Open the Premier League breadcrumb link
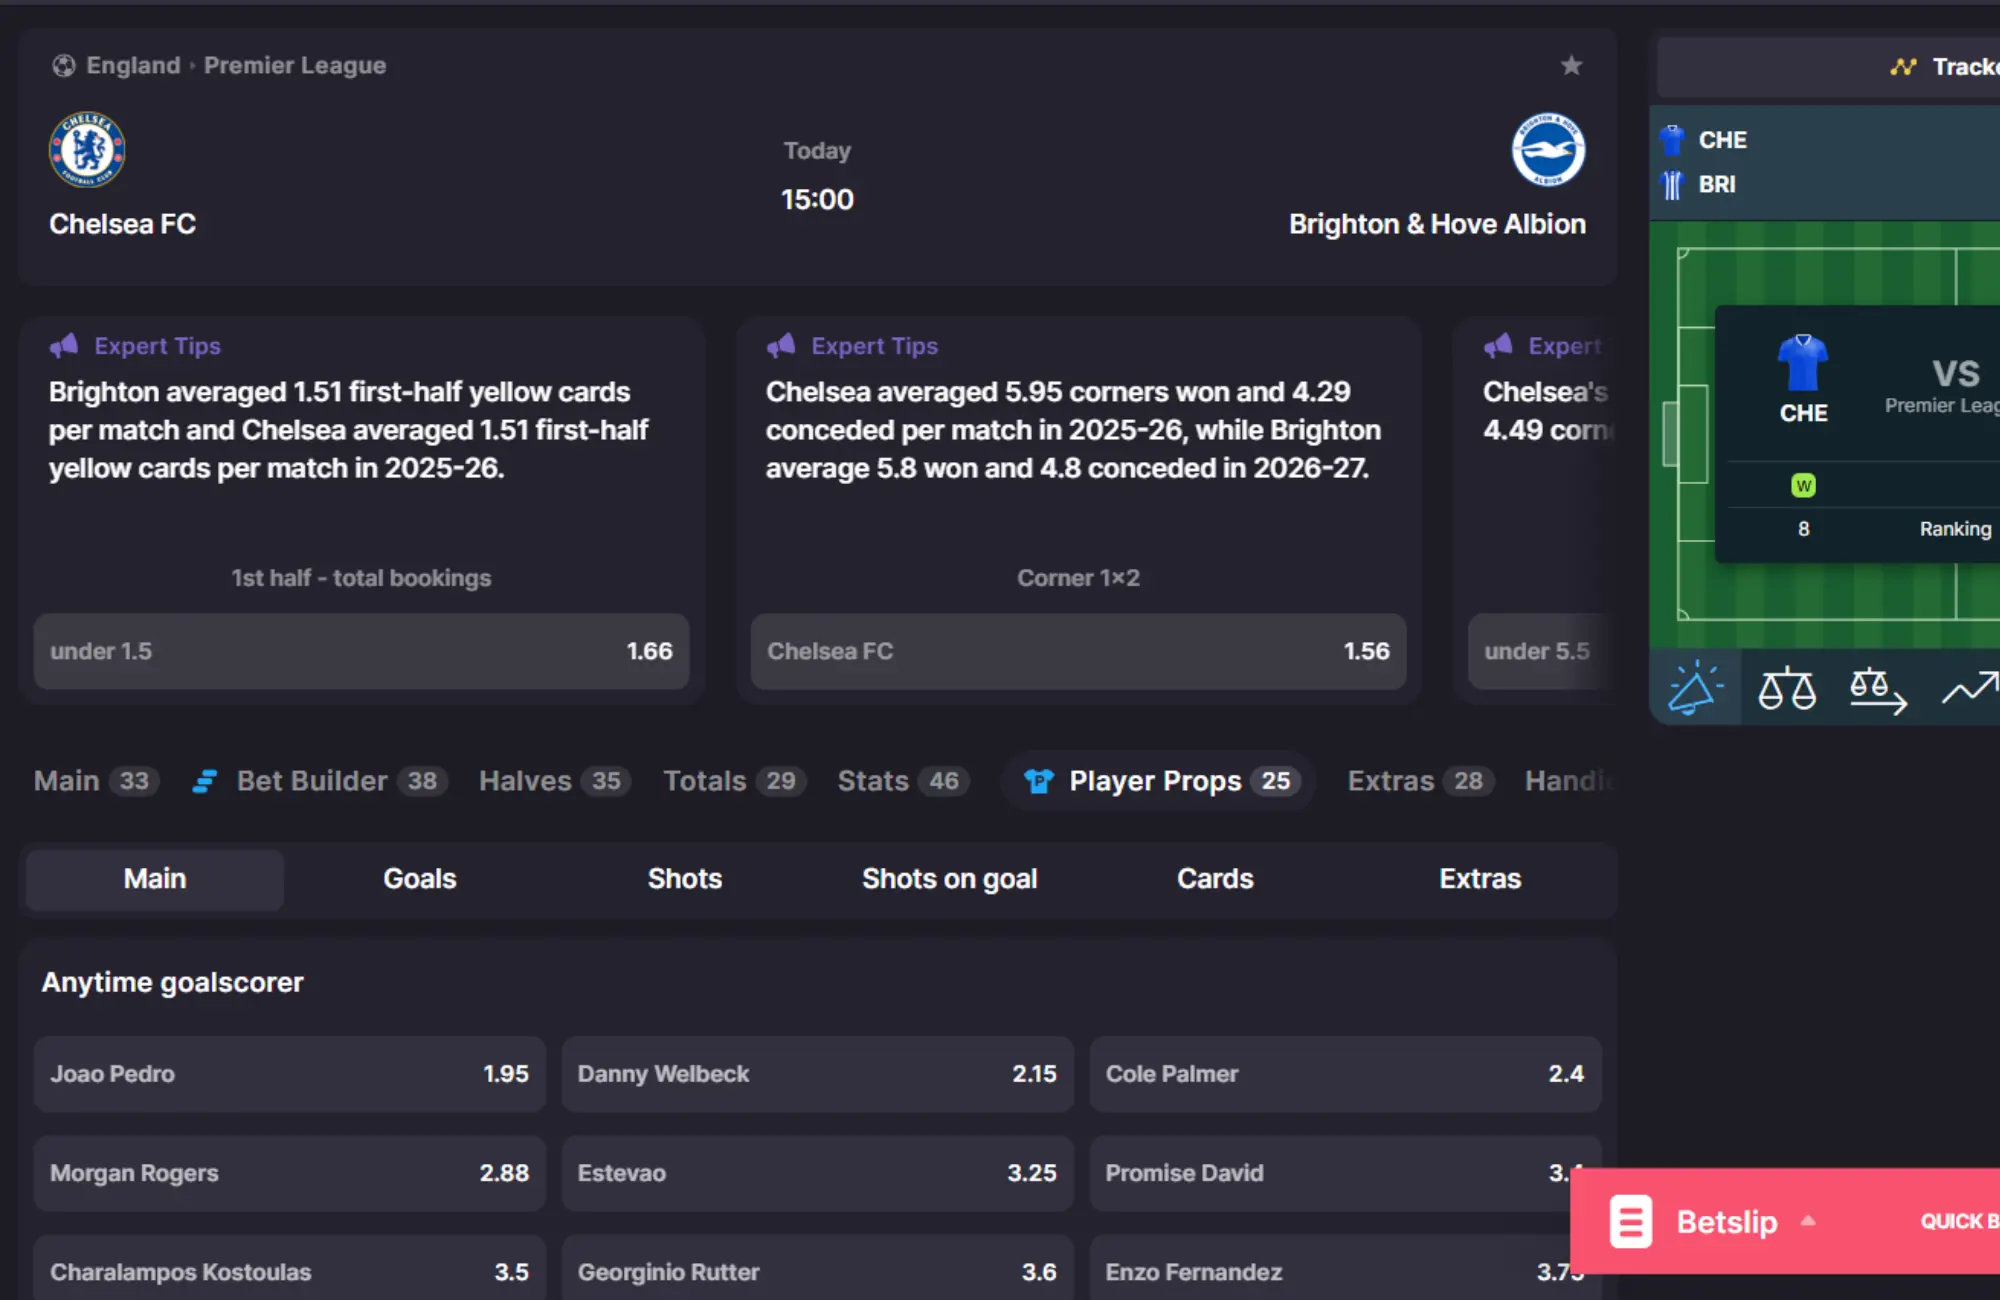This screenshot has width=2000, height=1300. 295,66
